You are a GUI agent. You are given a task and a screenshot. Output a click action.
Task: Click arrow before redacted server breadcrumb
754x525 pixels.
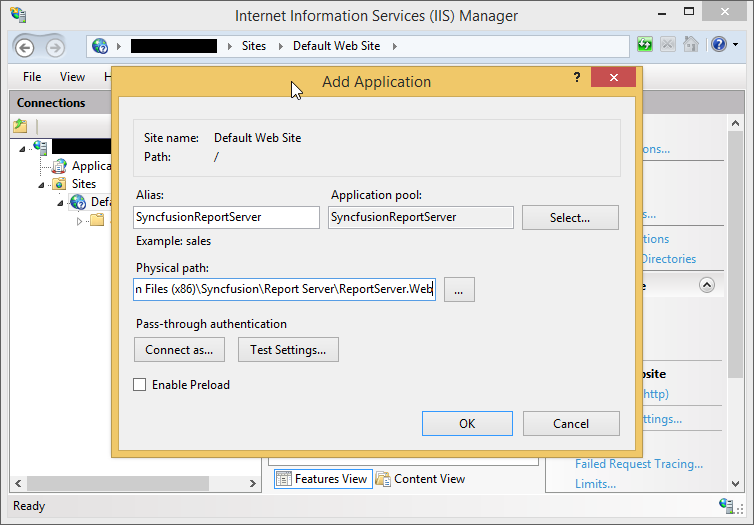[x=119, y=47]
